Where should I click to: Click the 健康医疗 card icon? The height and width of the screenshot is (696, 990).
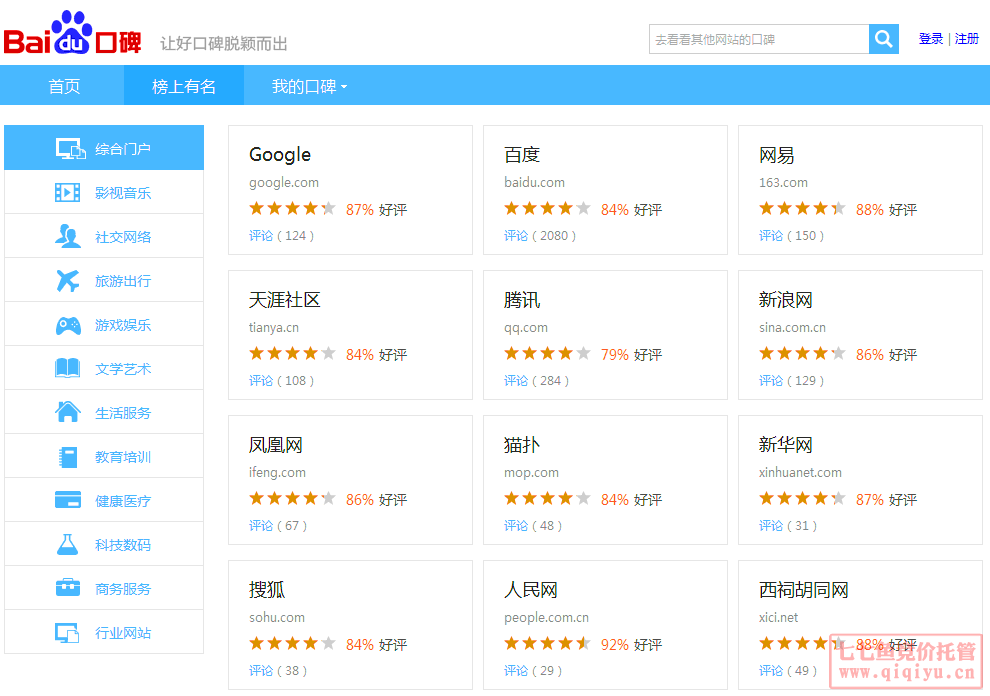(68, 500)
